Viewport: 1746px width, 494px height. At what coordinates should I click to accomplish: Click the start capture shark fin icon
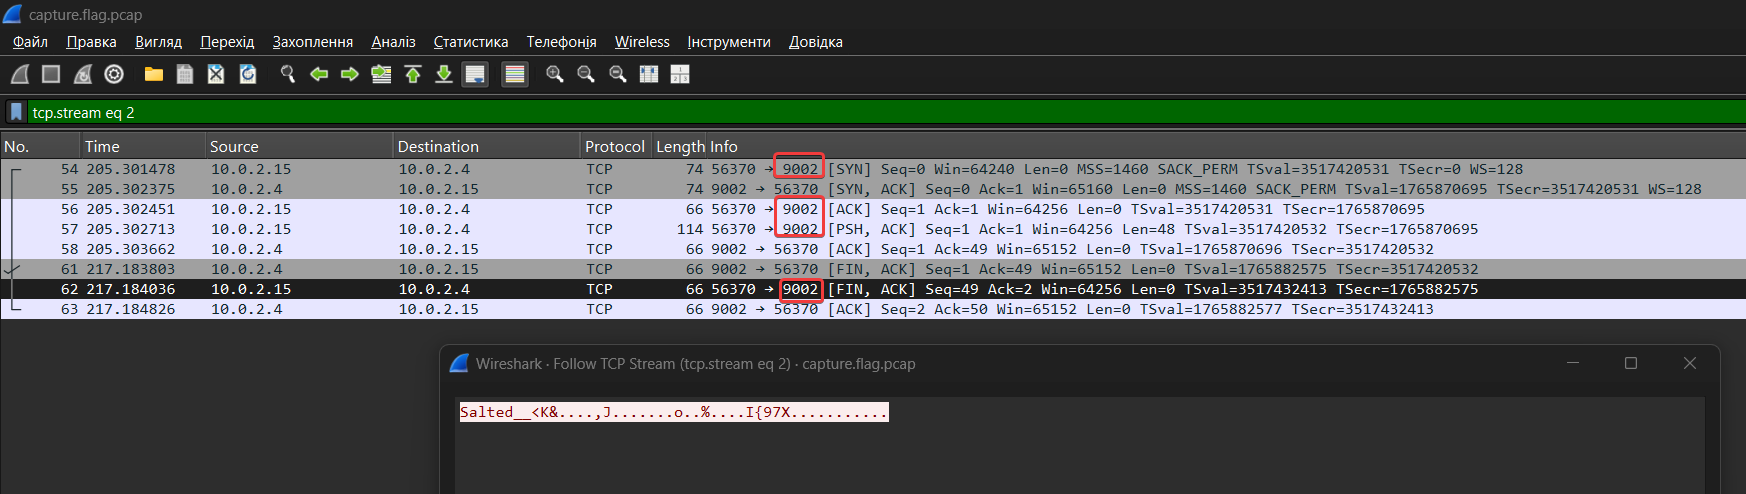[20, 74]
